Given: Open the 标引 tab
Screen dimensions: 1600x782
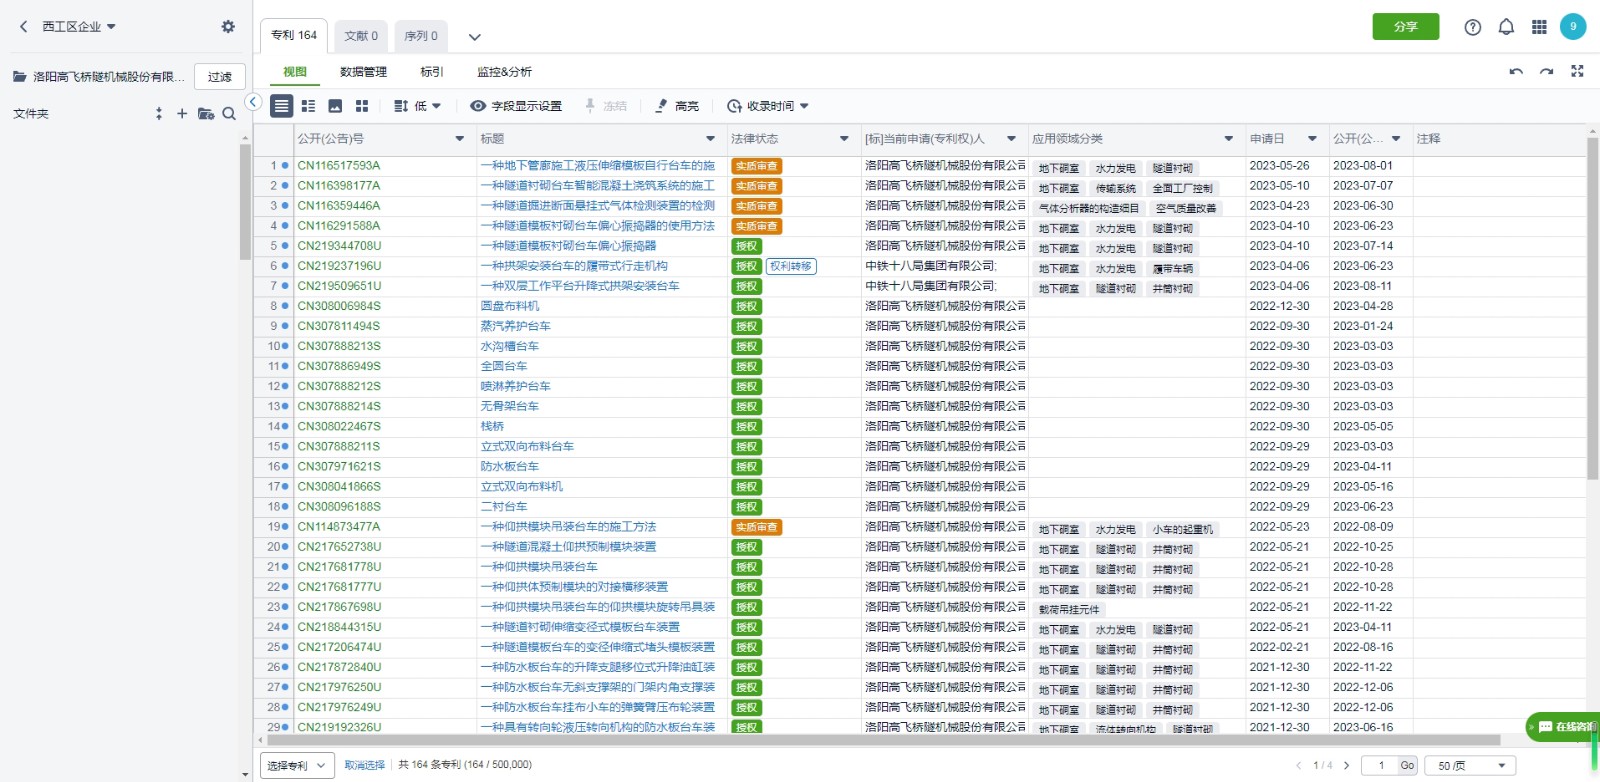Looking at the screenshot, I should (432, 72).
